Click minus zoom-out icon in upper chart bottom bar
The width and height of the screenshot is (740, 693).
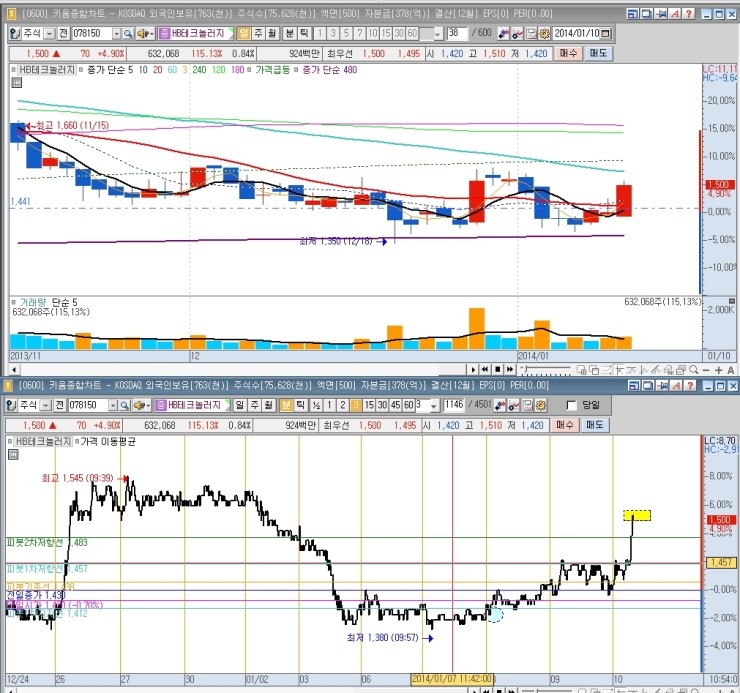706,370
